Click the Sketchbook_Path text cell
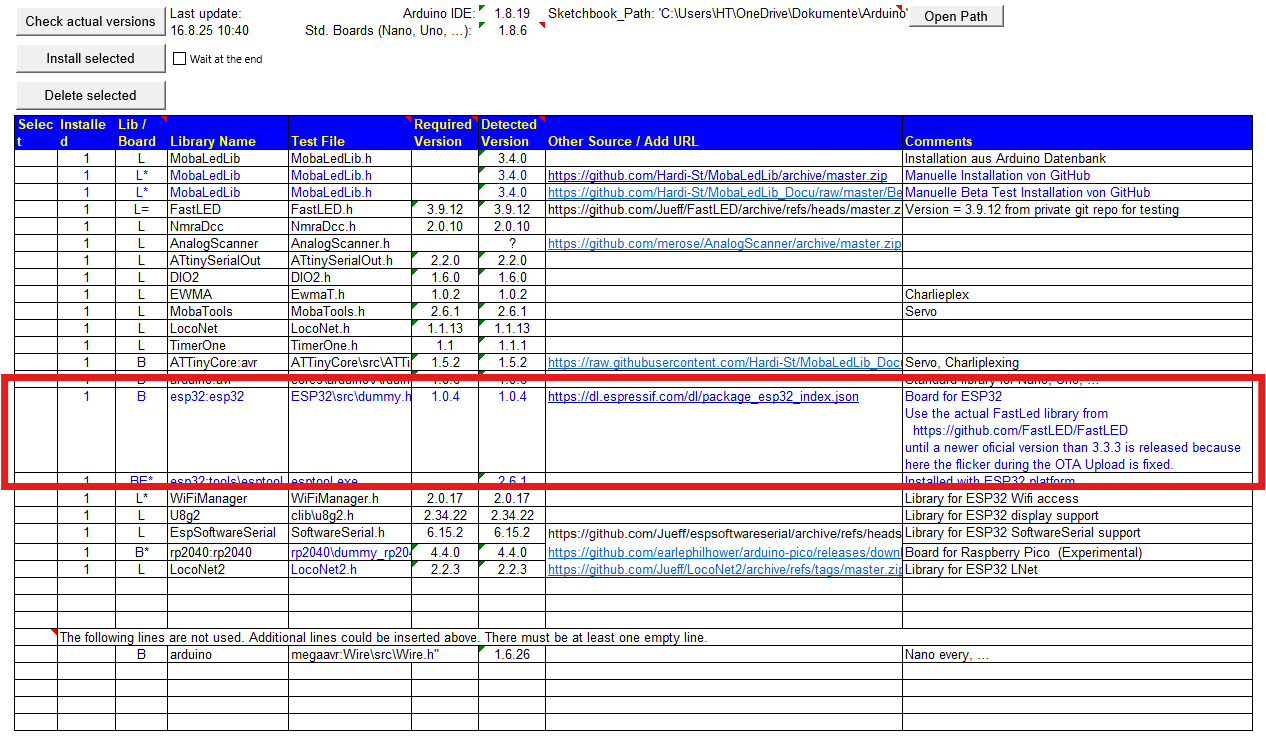 point(727,14)
